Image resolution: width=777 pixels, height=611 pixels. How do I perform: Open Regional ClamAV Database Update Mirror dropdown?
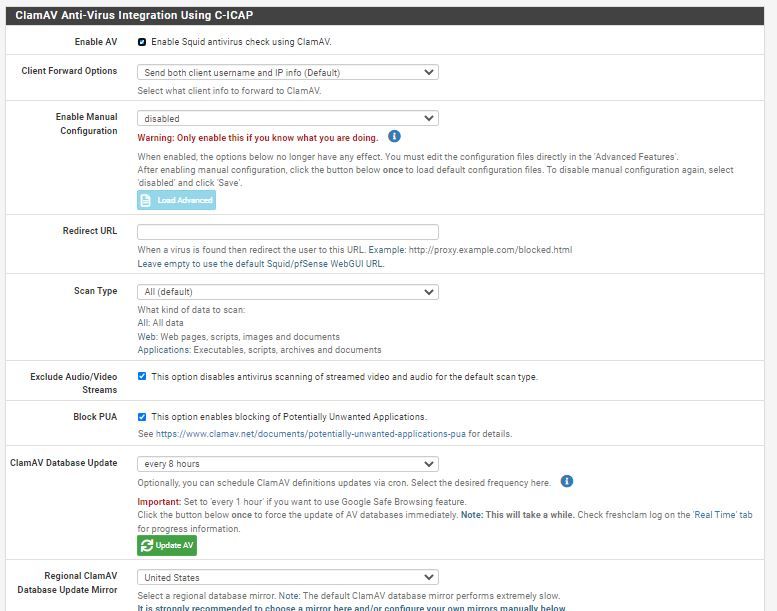pos(287,577)
